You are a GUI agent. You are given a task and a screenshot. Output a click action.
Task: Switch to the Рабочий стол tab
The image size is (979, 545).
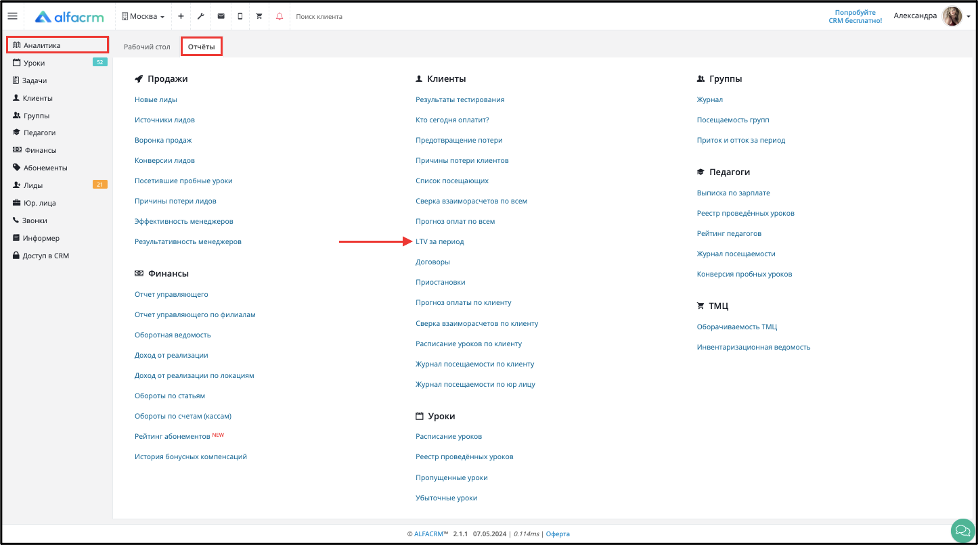147,47
